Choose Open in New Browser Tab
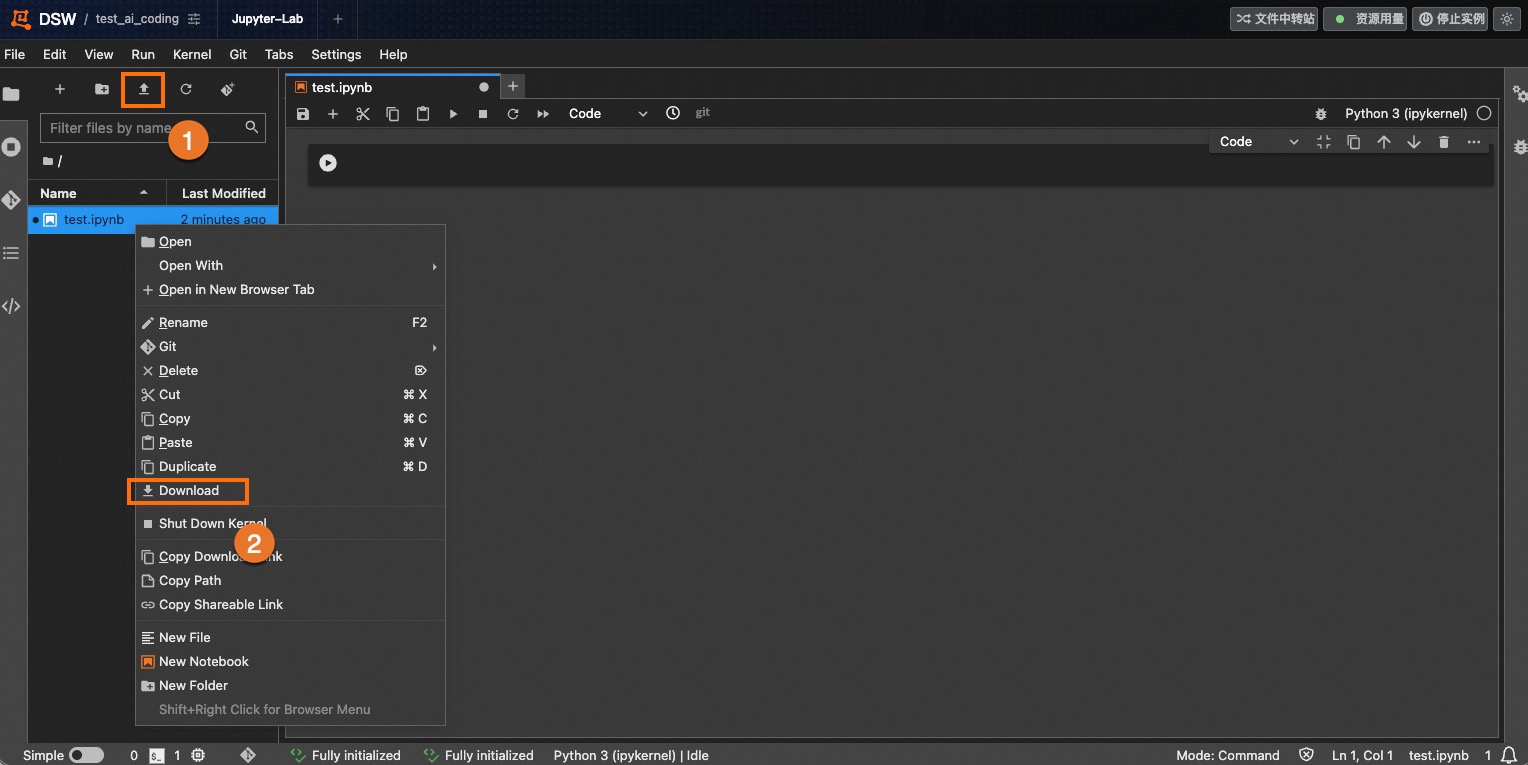The height and width of the screenshot is (765, 1528). tap(290, 290)
